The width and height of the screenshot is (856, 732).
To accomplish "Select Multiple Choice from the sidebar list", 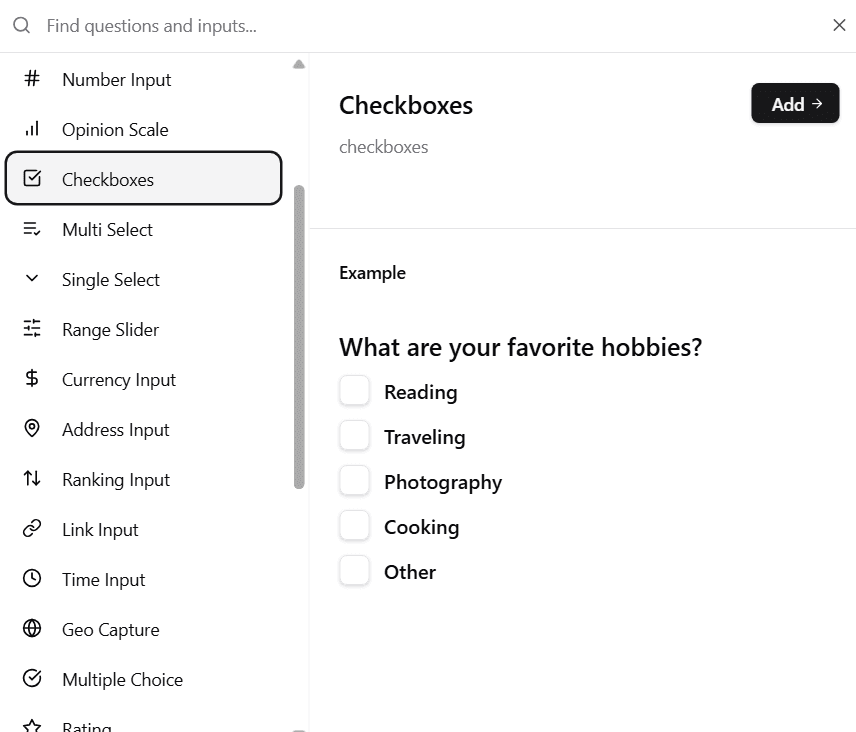I will [122, 679].
